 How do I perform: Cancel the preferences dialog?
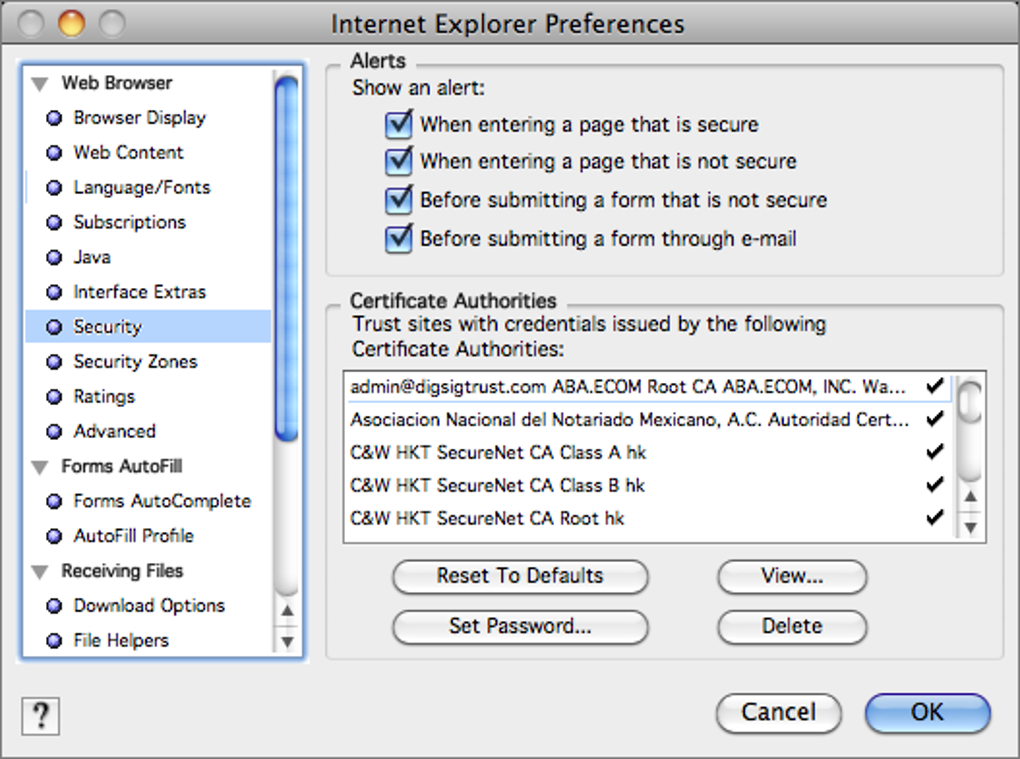pyautogui.click(x=779, y=712)
